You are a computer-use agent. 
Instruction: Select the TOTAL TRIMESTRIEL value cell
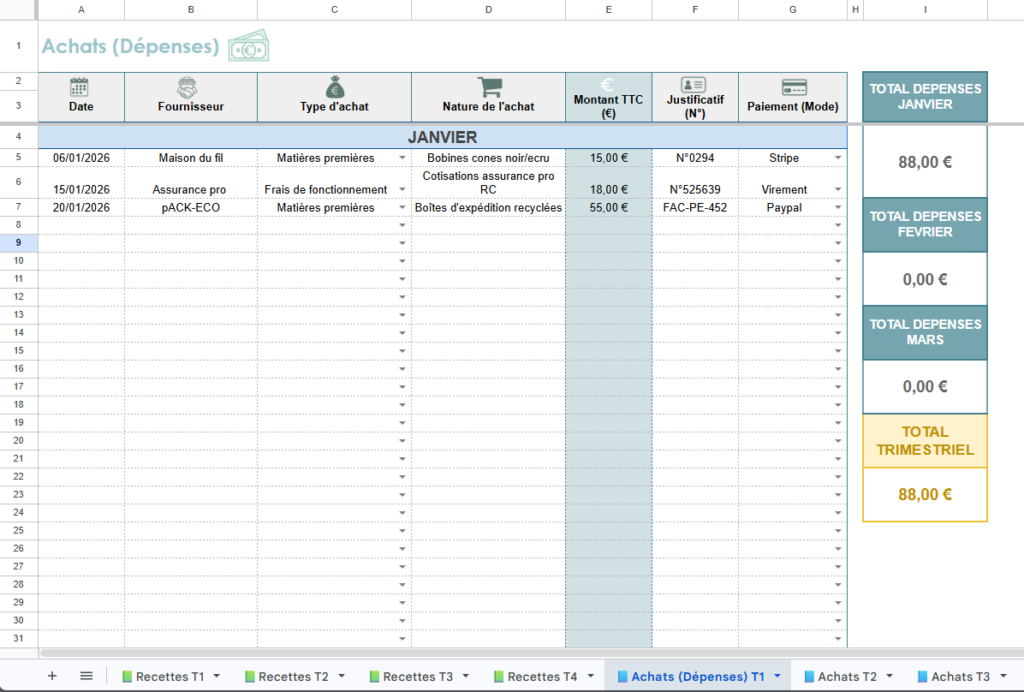(924, 494)
